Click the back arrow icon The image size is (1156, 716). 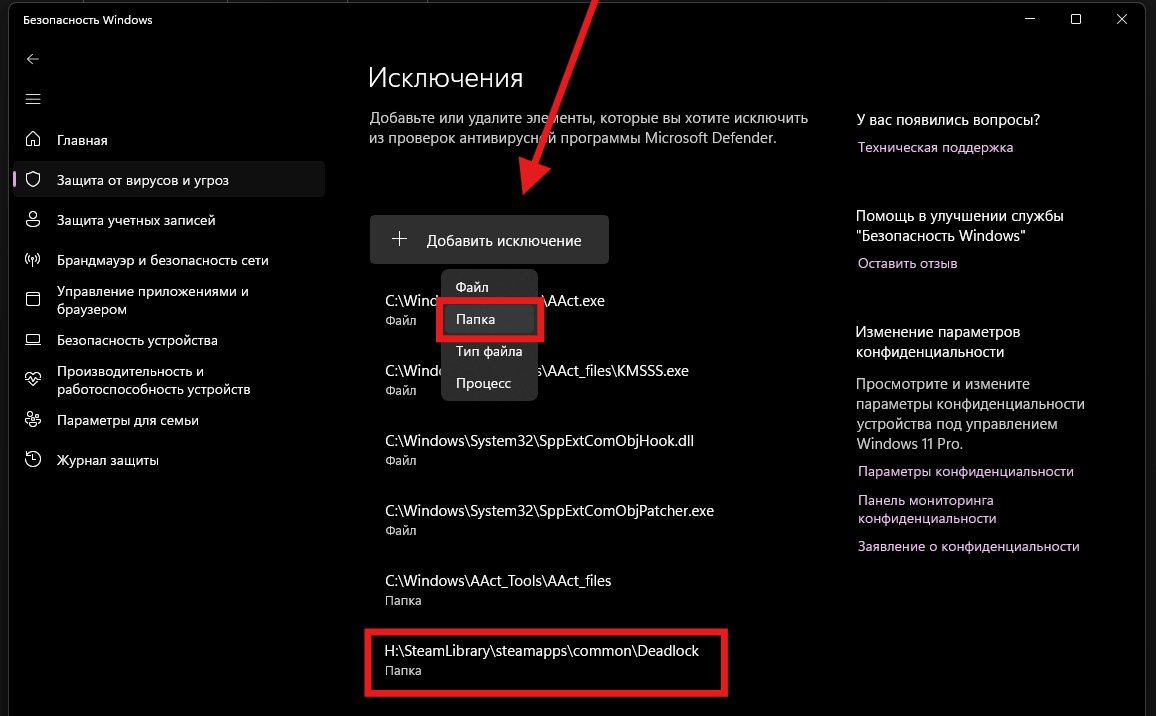32,59
